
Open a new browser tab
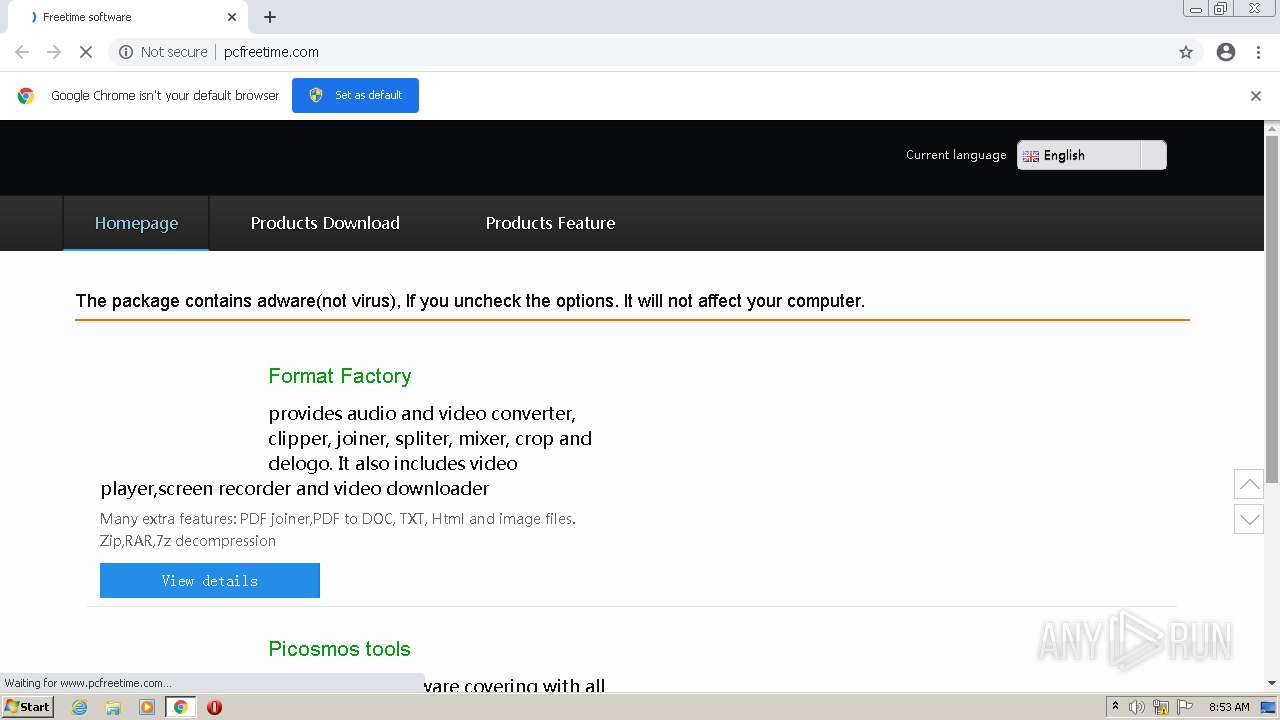coord(270,17)
